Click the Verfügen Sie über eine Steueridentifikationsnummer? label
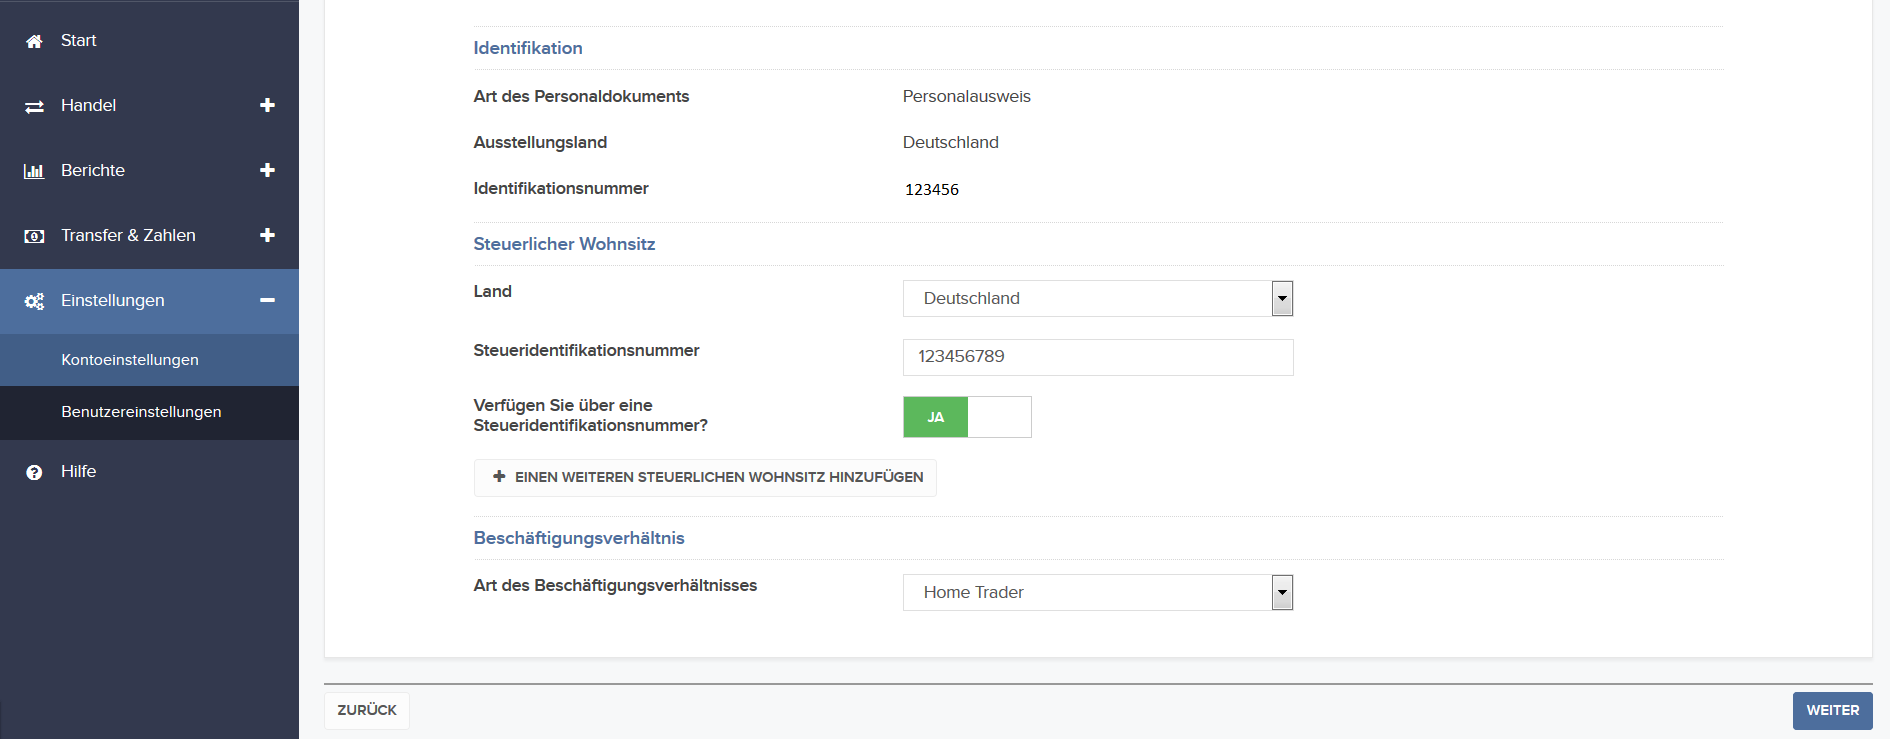 pos(590,415)
